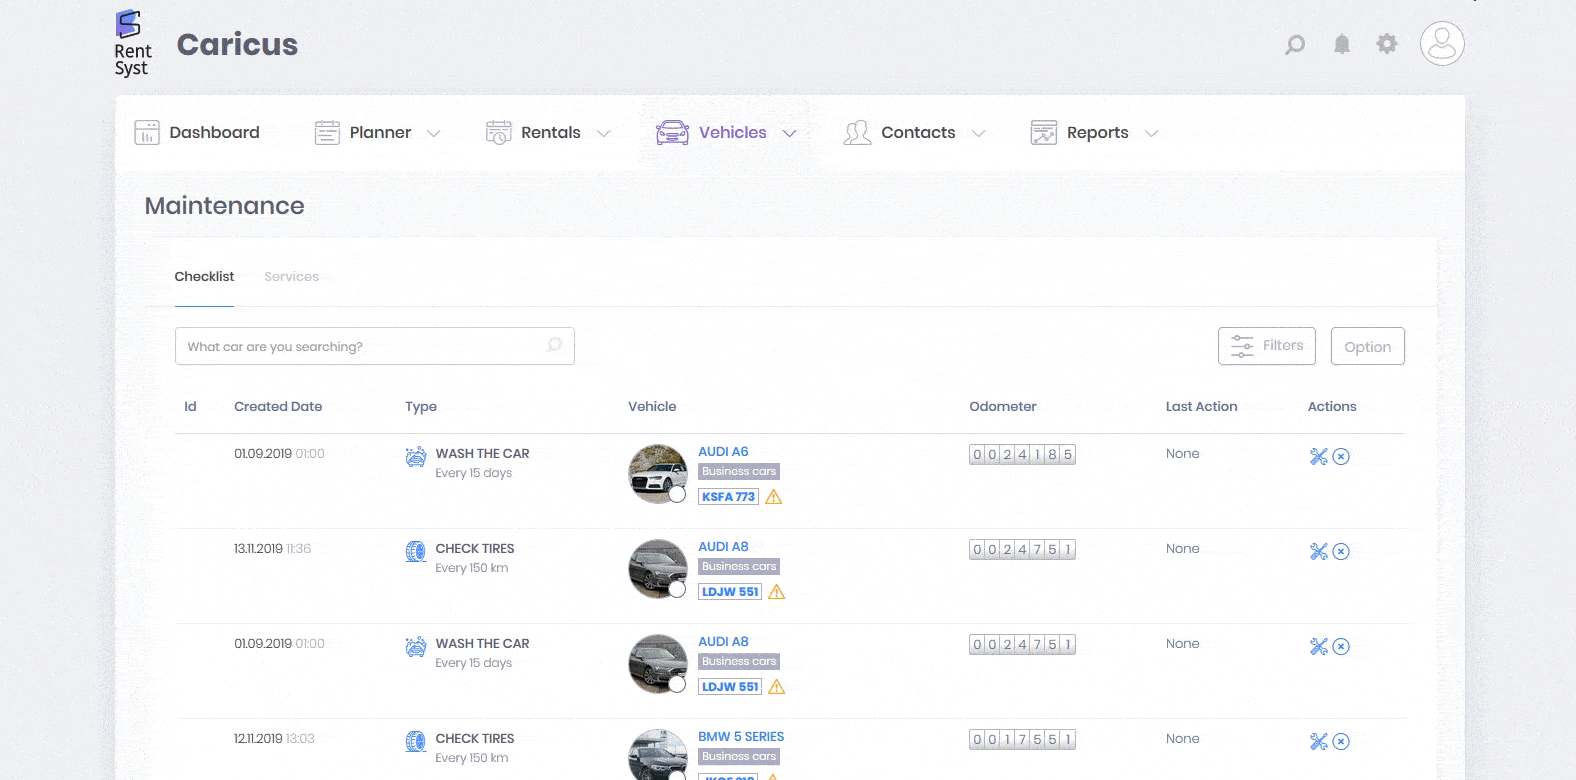The width and height of the screenshot is (1576, 780).
Task: Click wrench service icon for Audi A6
Action: [x=1319, y=456]
